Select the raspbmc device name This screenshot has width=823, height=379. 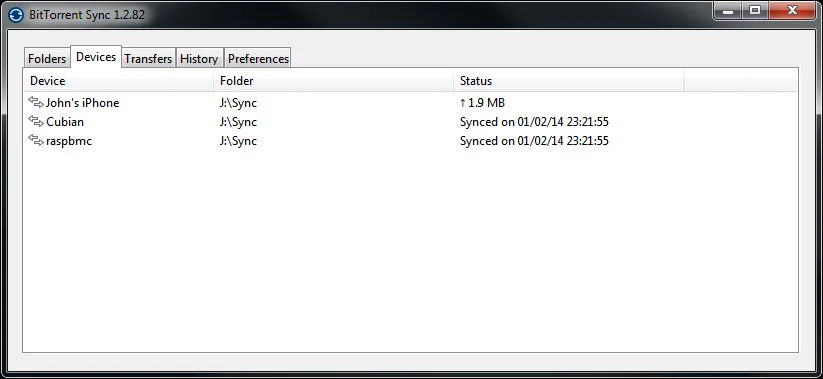(69, 141)
